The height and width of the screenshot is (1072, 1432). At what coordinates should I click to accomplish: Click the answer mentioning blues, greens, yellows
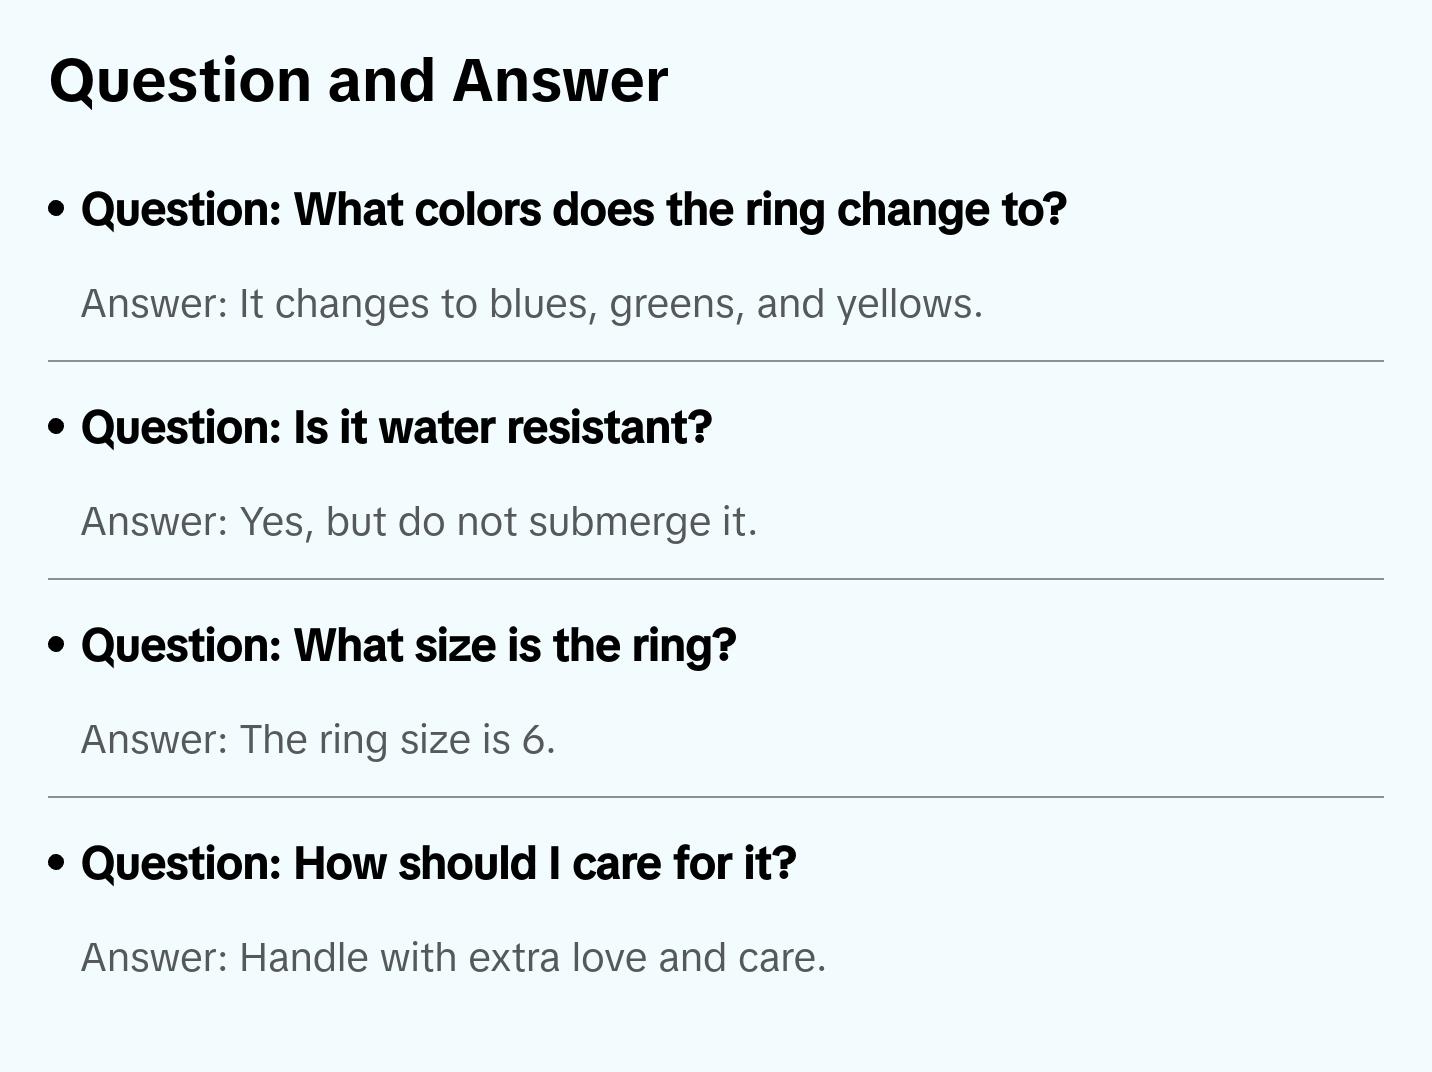[532, 304]
